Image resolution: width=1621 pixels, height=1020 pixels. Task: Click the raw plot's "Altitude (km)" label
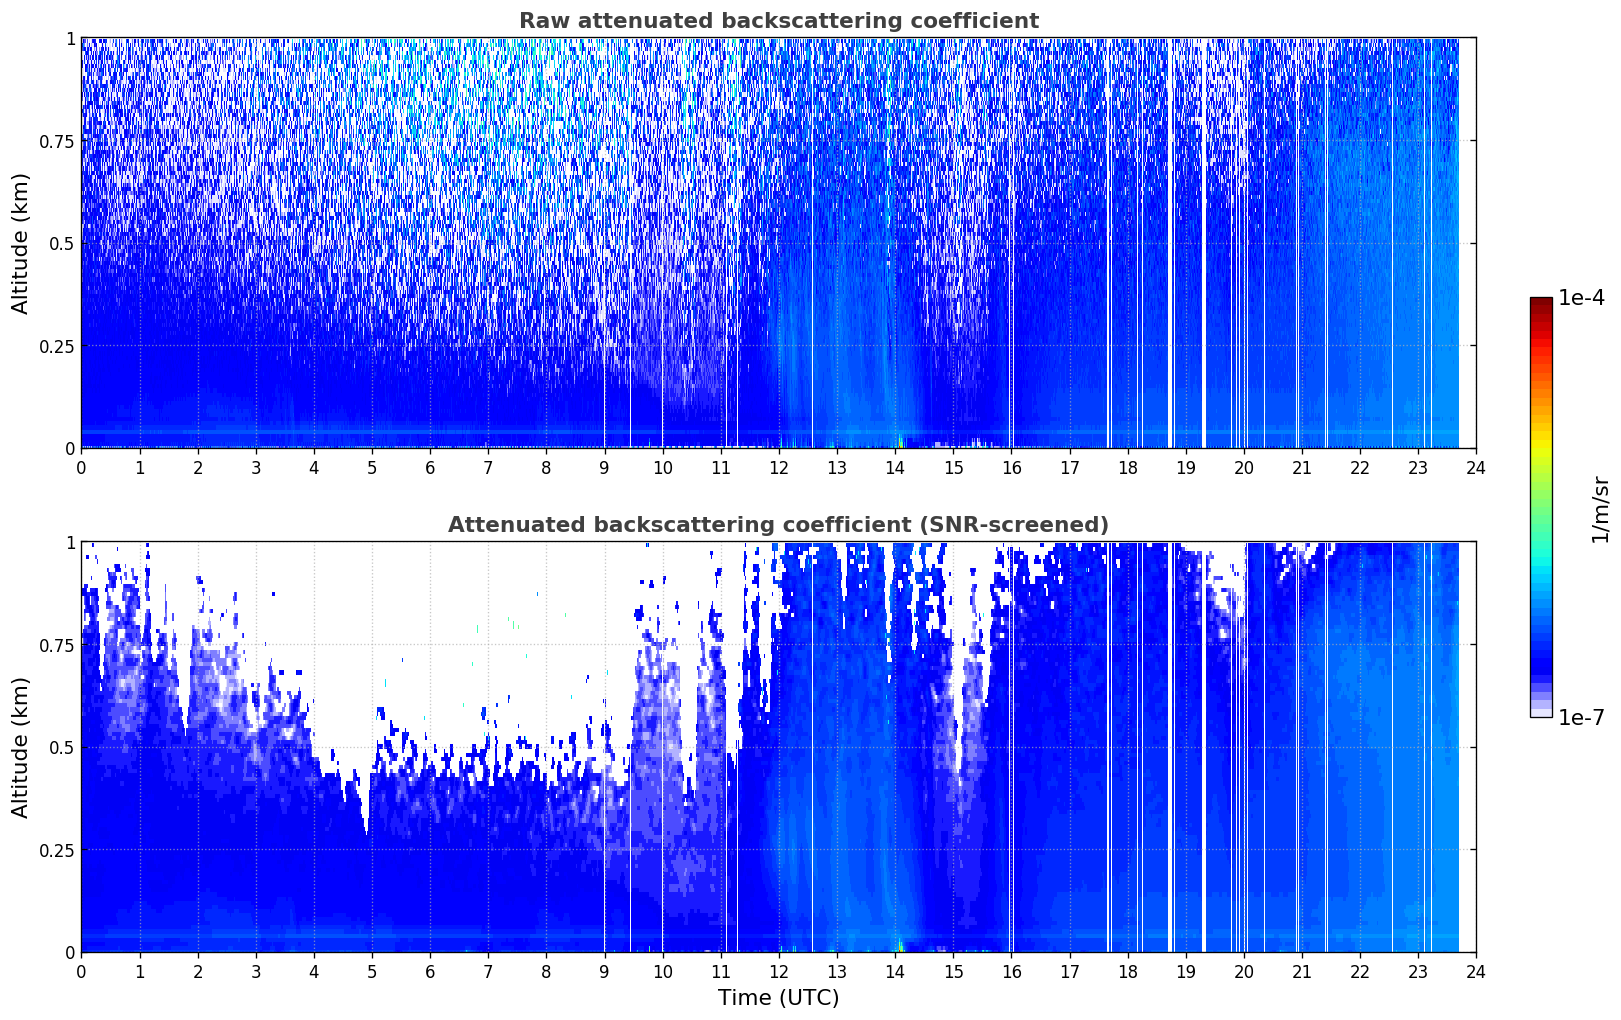pyautogui.click(x=21, y=243)
